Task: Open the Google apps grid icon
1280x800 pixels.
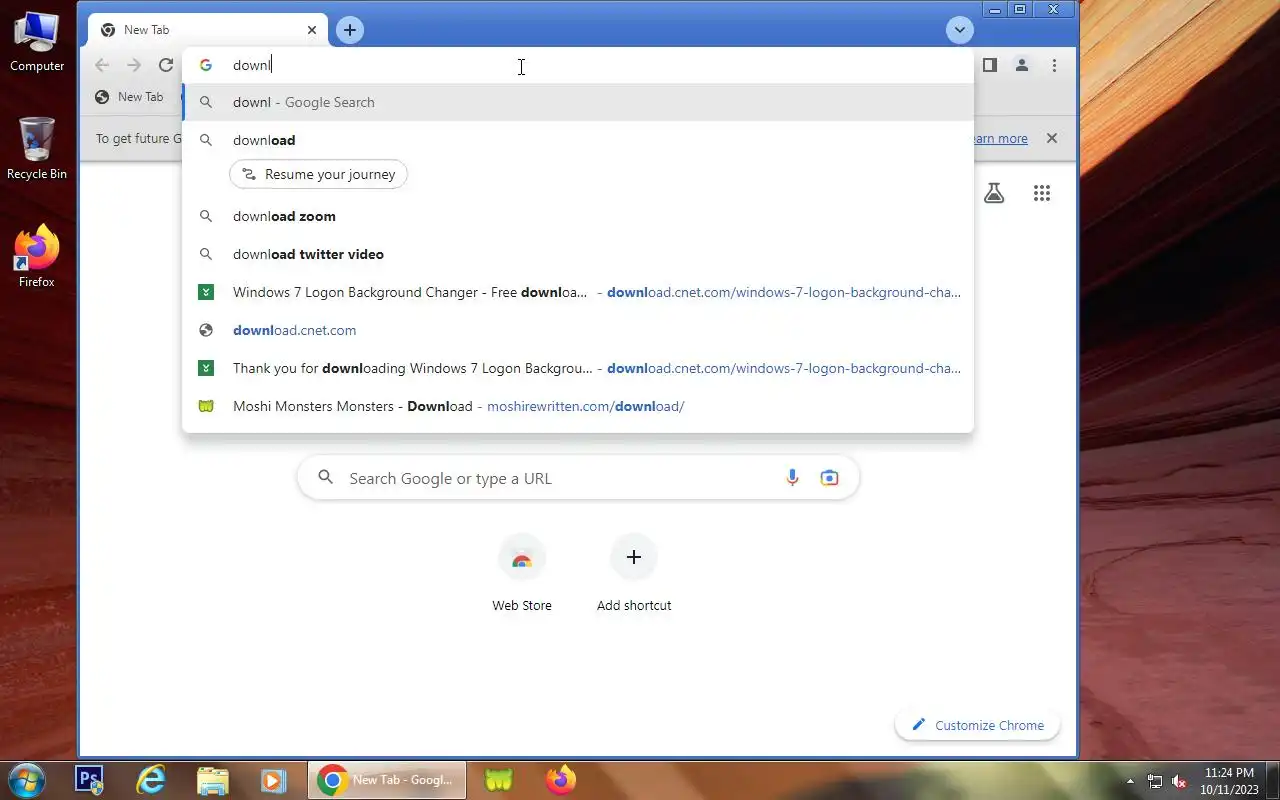Action: click(1042, 193)
